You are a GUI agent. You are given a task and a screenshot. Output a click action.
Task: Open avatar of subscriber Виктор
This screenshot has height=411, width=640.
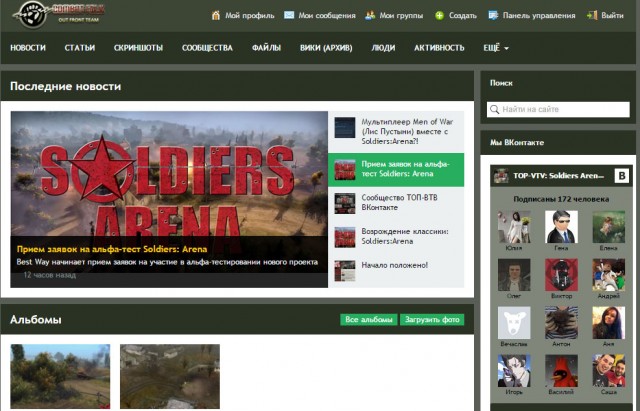(561, 275)
